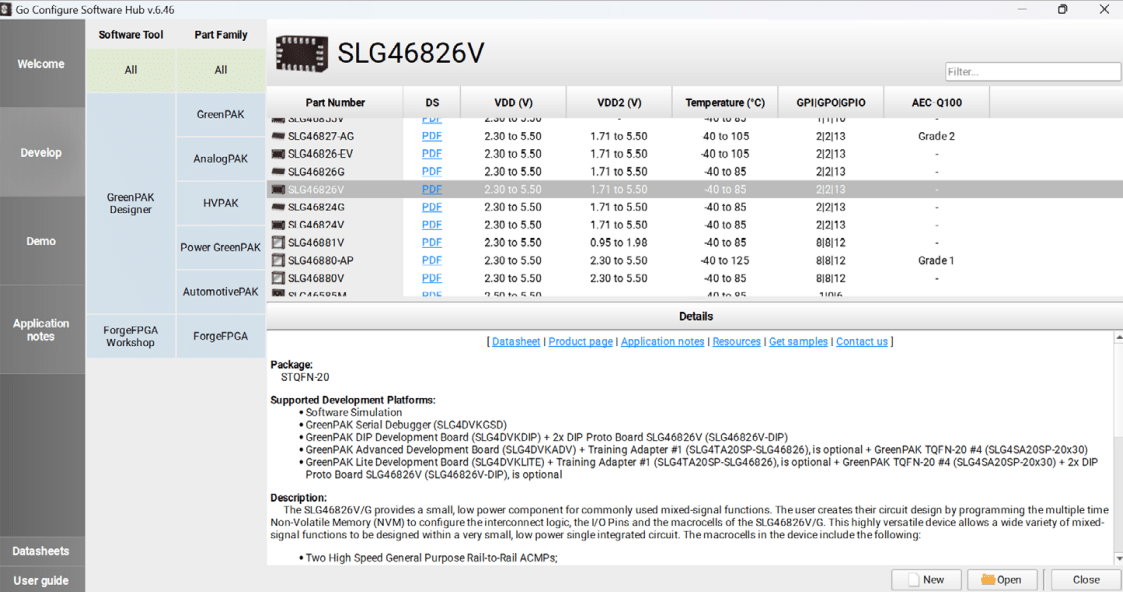This screenshot has width=1123, height=592.
Task: Sort by VDD (V) column header
Action: click(514, 102)
